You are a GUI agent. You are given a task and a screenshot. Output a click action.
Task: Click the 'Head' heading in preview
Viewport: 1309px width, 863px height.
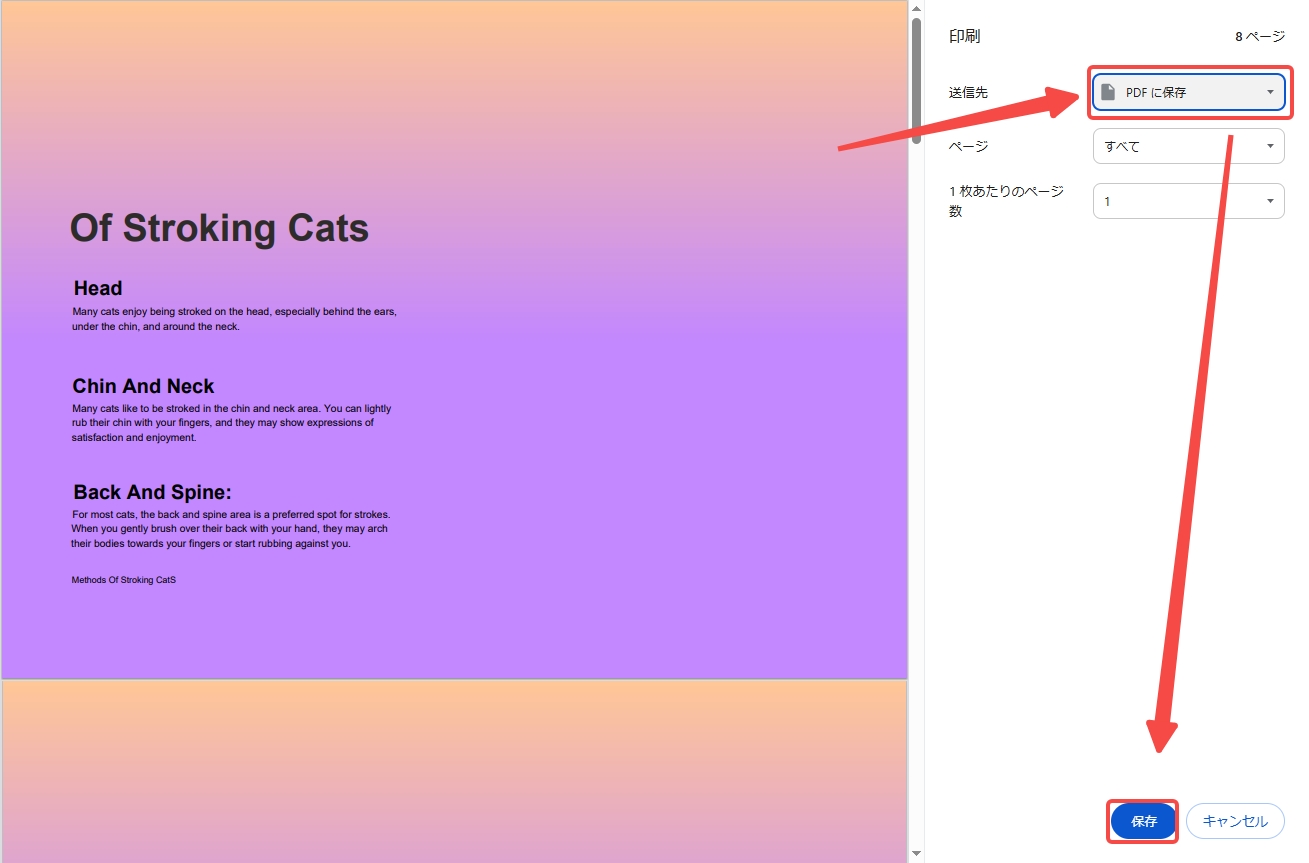point(98,288)
